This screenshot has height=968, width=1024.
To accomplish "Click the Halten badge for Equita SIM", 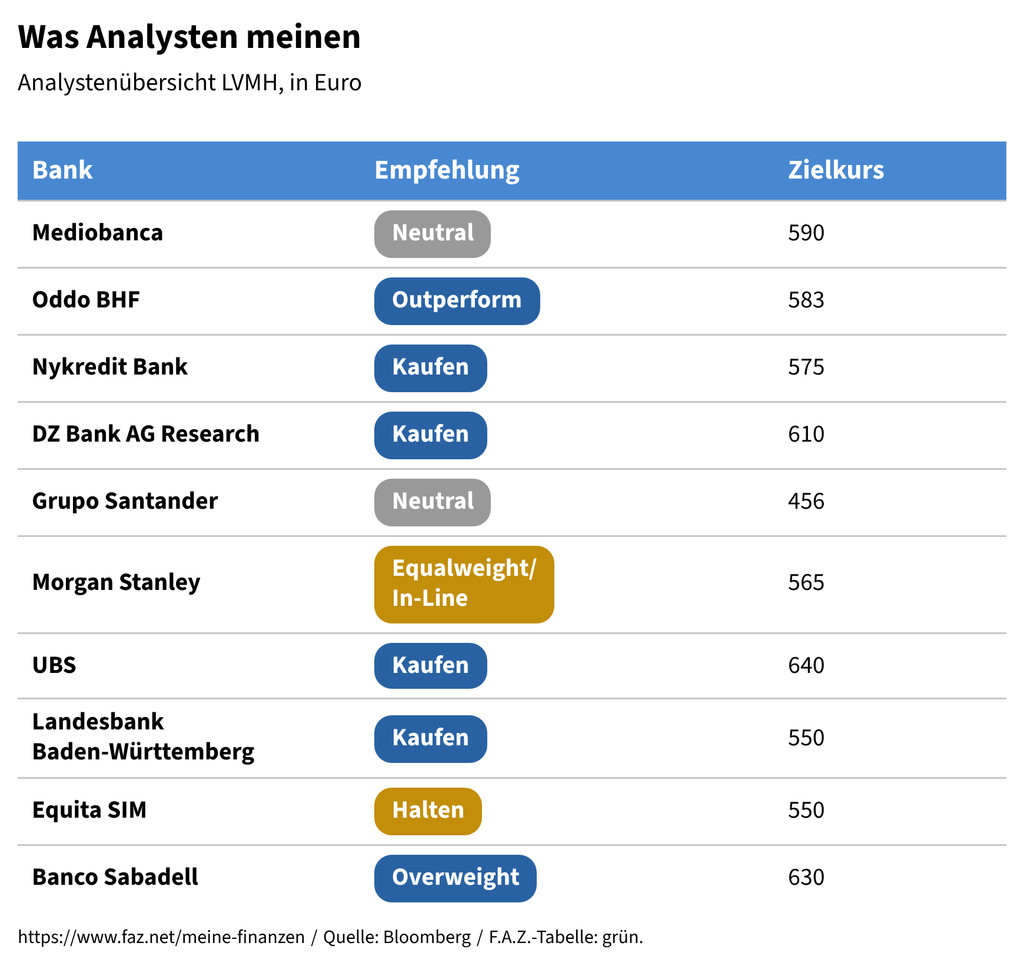I will click(x=427, y=810).
